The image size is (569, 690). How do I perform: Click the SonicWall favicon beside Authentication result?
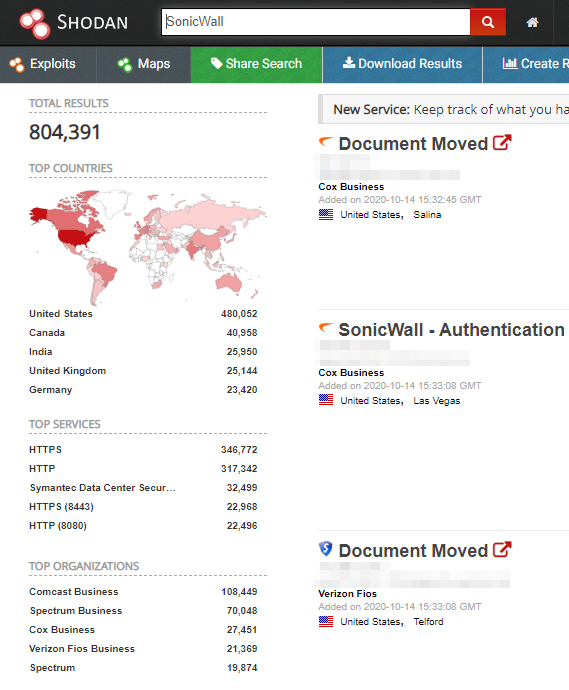(x=326, y=328)
